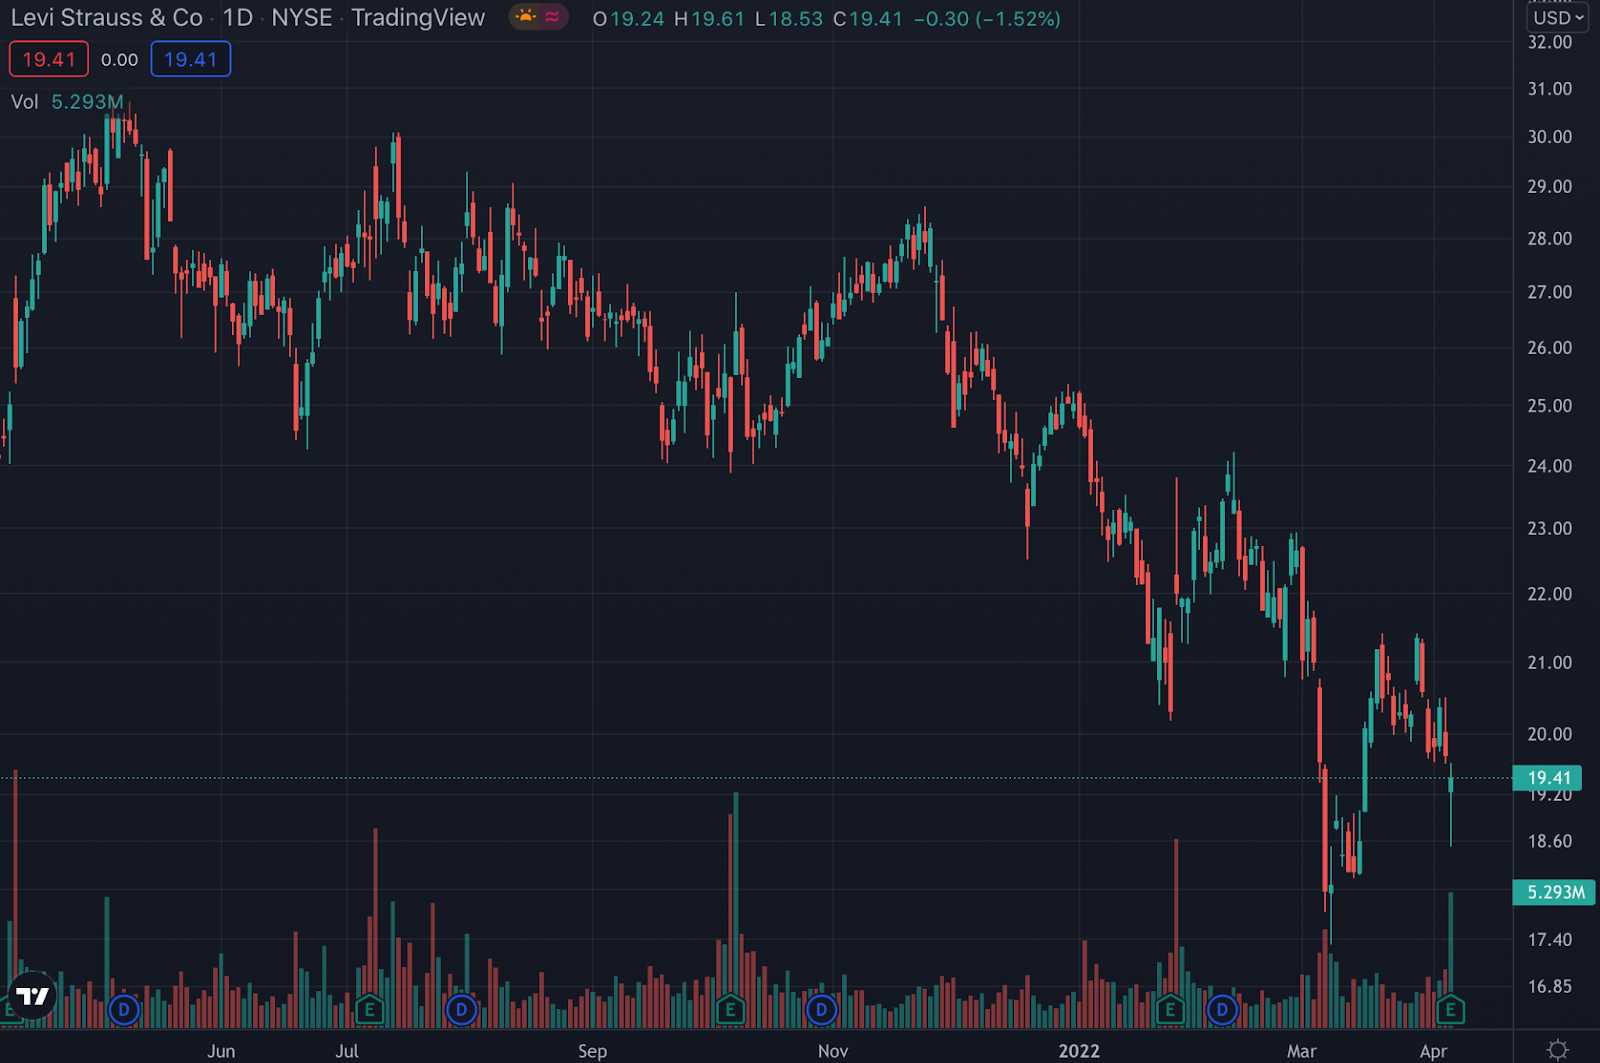This screenshot has width=1600, height=1063.
Task: Click the 18.60 price axis label
Action: point(1549,841)
